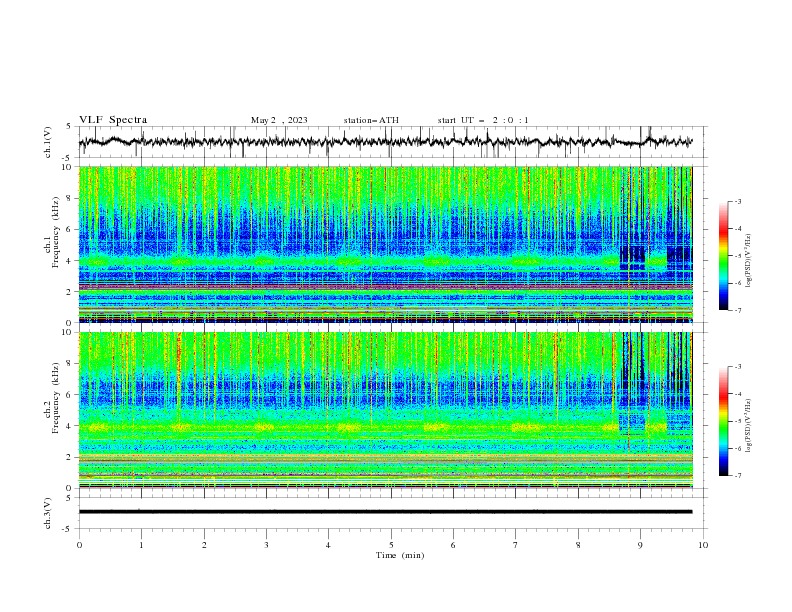
Task: Click the "6" kHz tick on ch.2 spectrogram axis
Action: [71, 395]
